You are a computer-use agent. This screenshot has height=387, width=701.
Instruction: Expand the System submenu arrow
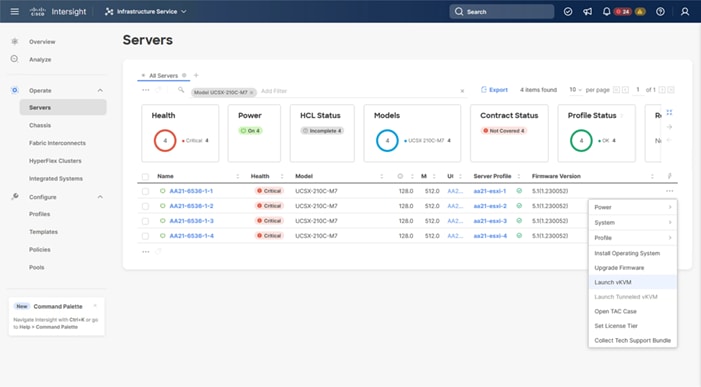coord(670,222)
